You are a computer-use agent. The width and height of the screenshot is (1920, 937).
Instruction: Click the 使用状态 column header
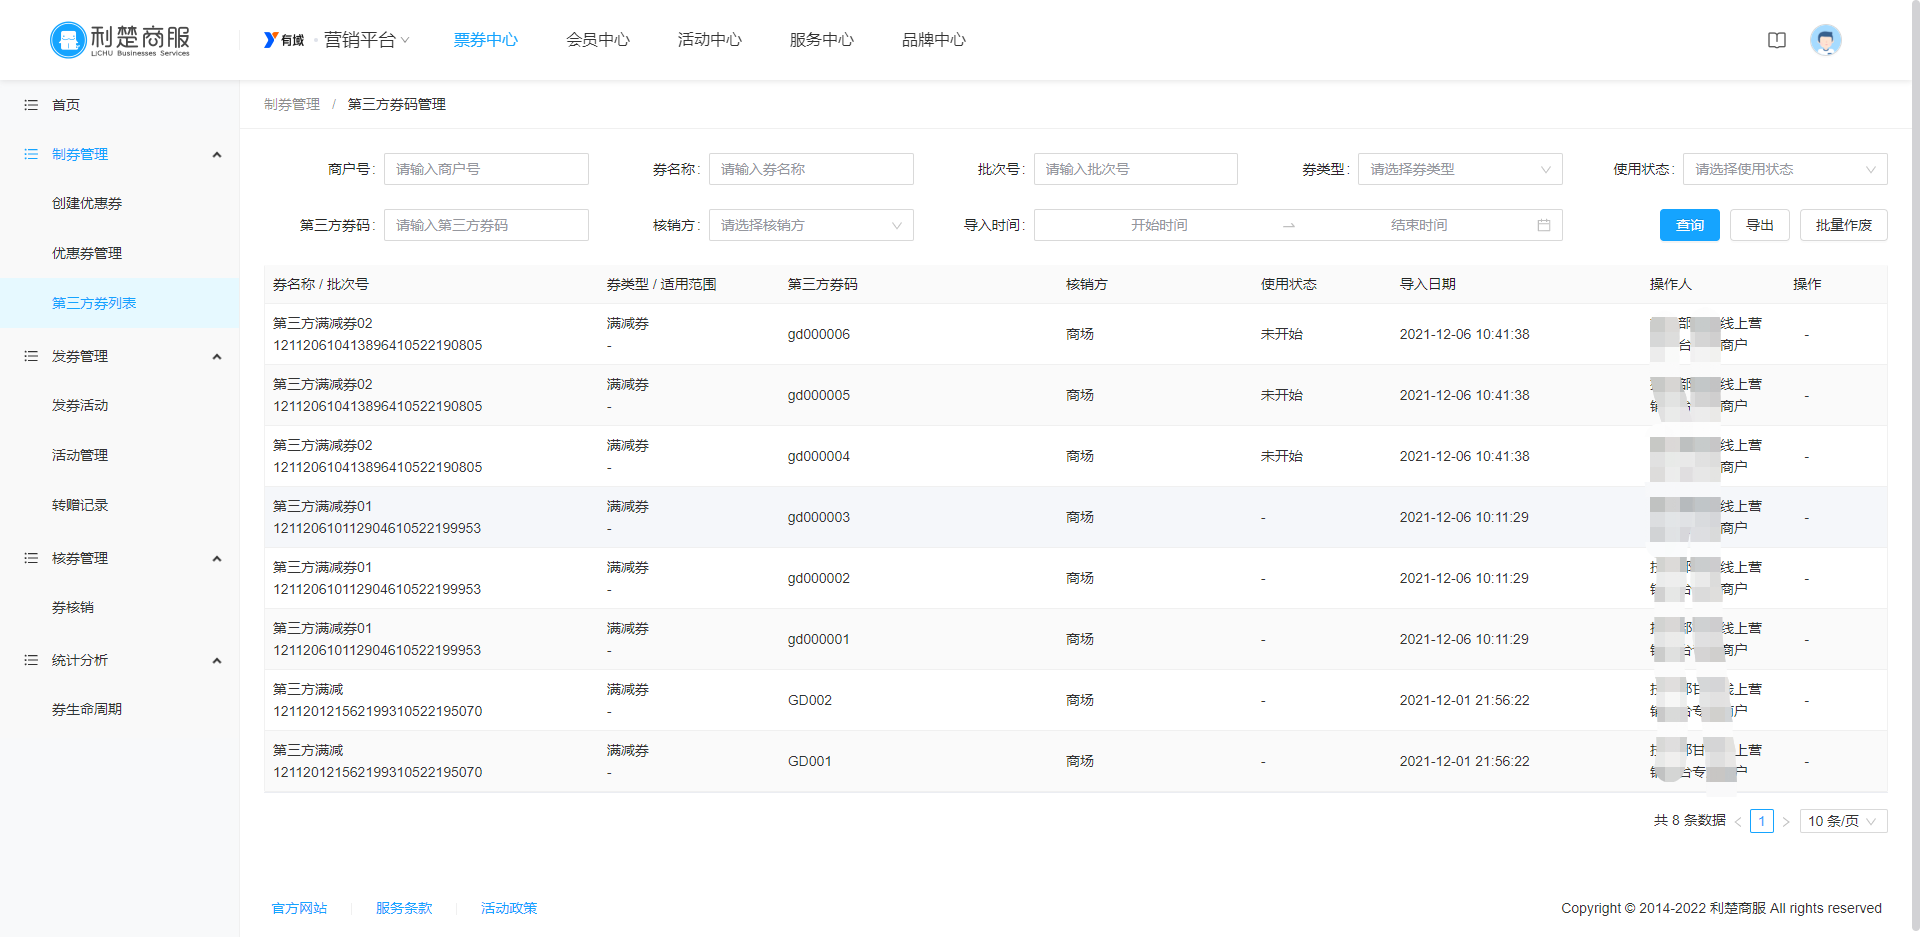[1288, 284]
